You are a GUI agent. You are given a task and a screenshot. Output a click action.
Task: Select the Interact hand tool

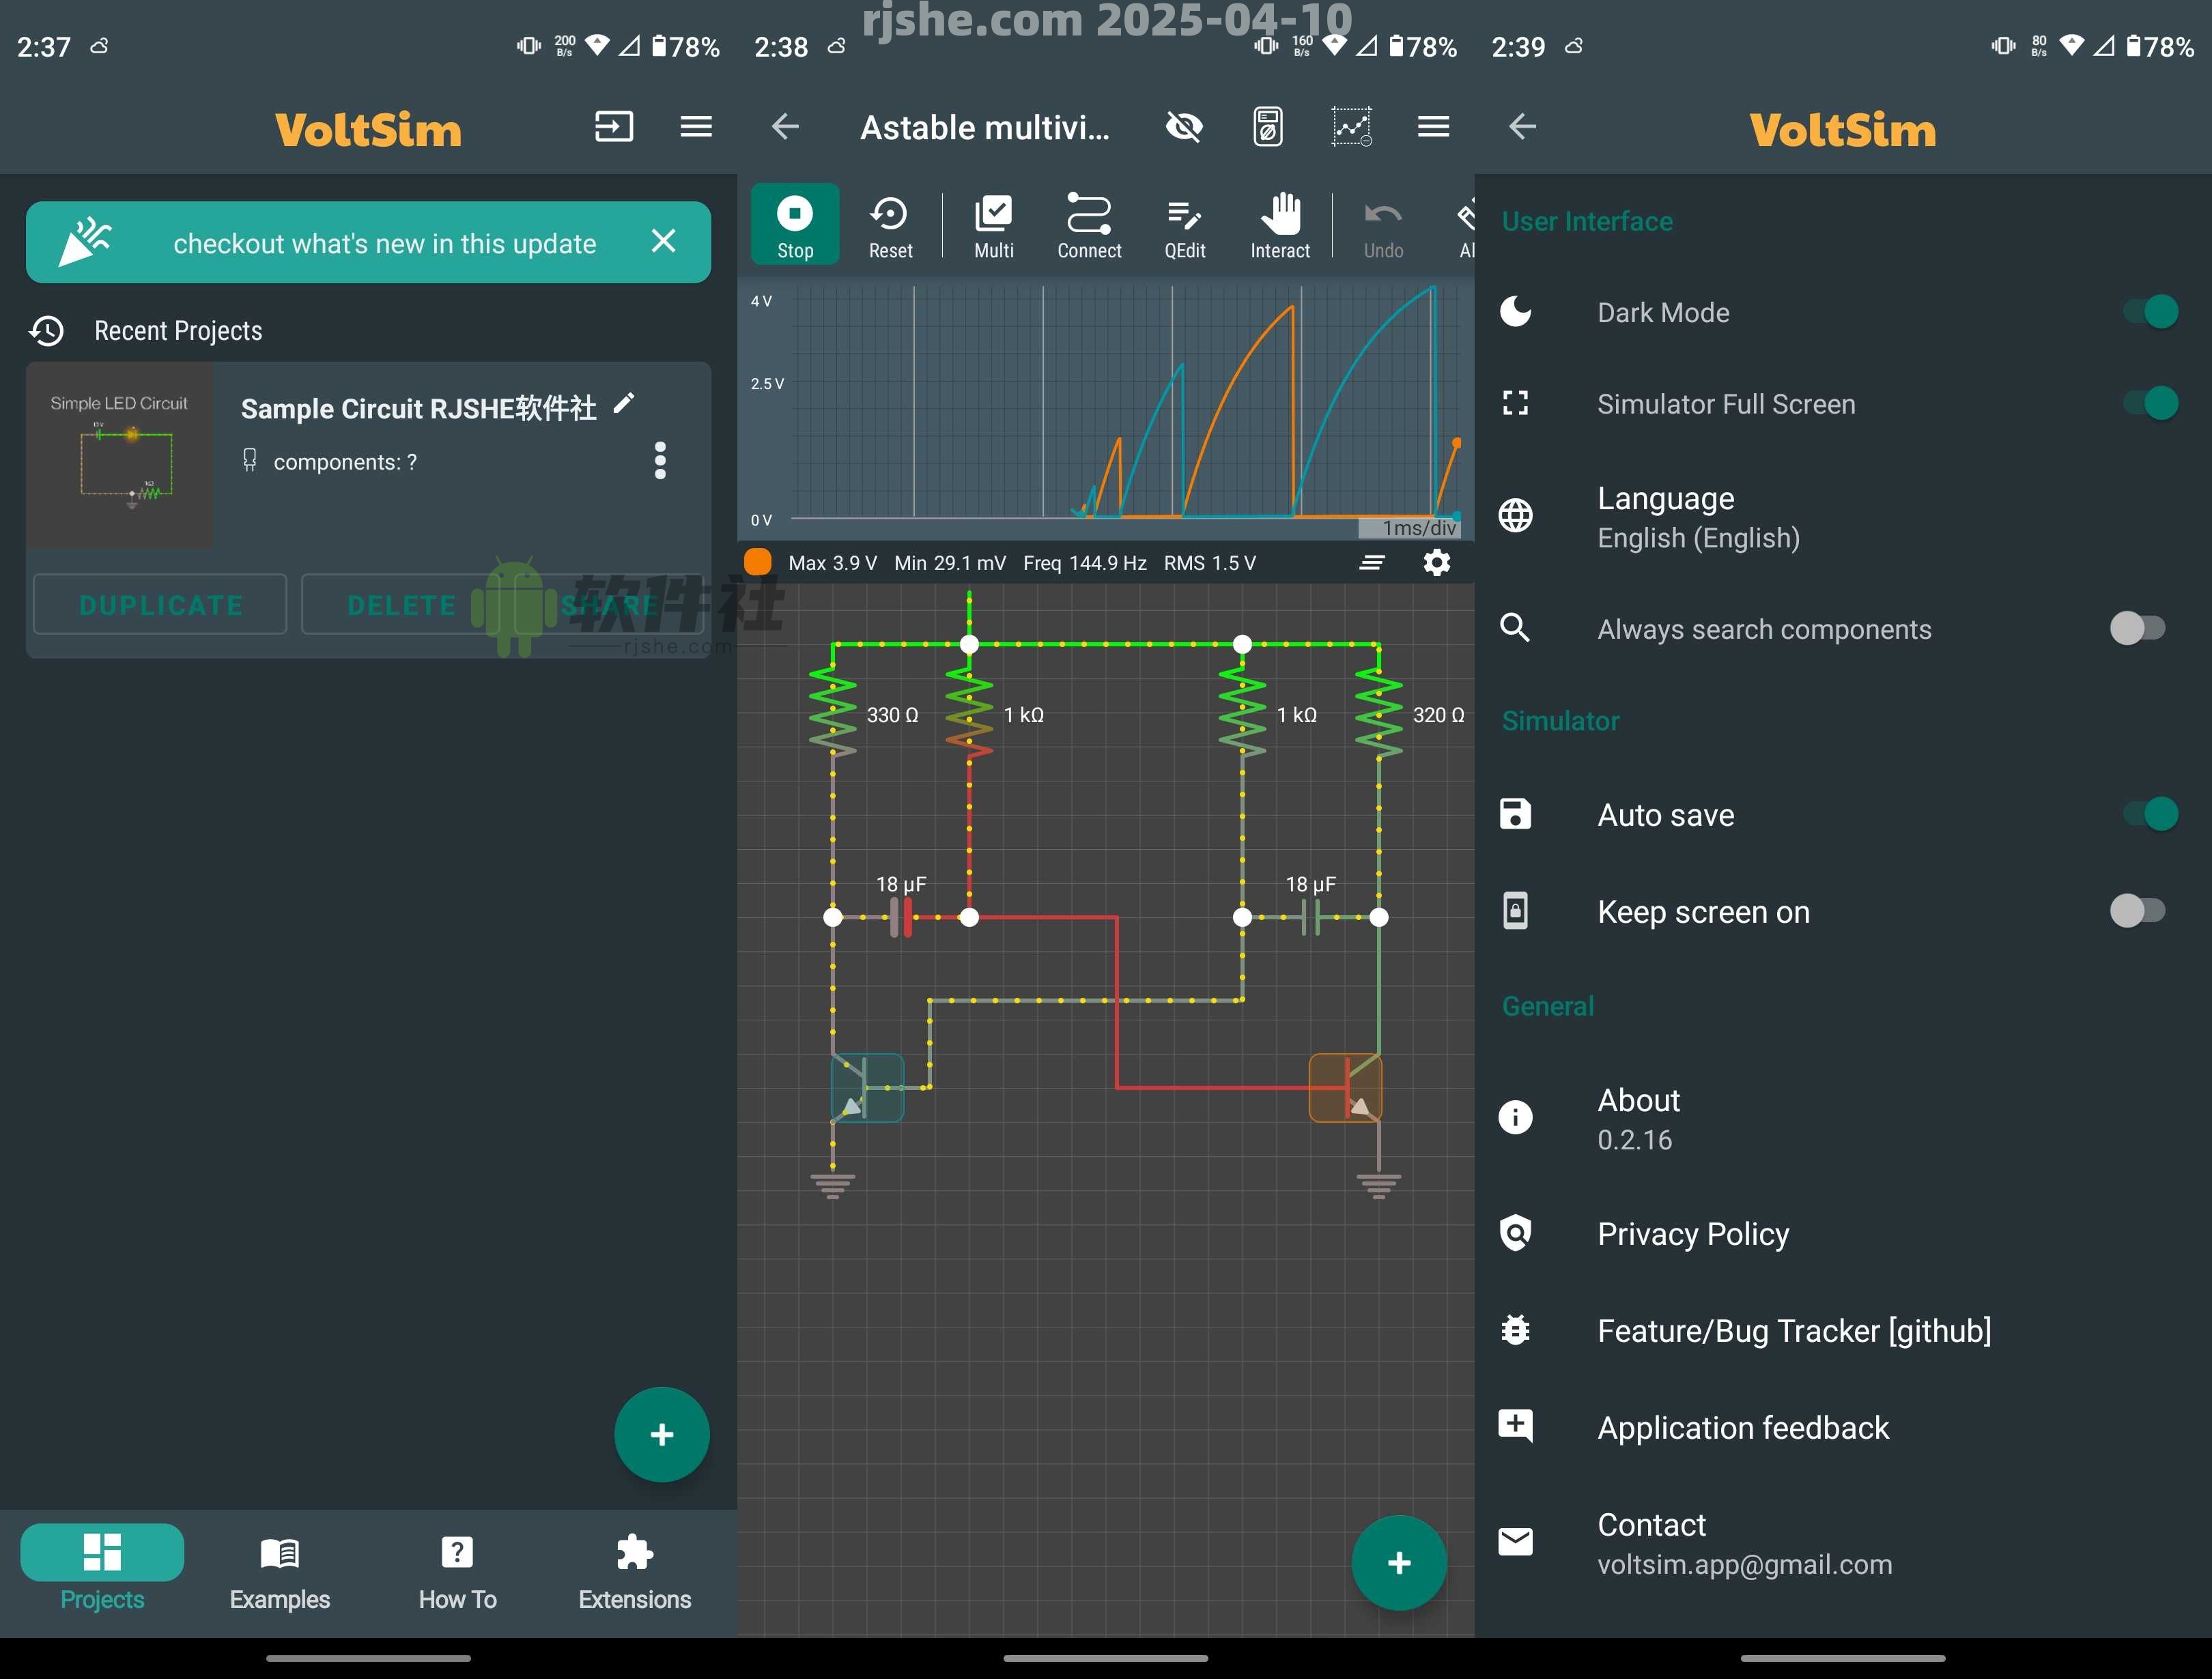(x=1280, y=226)
